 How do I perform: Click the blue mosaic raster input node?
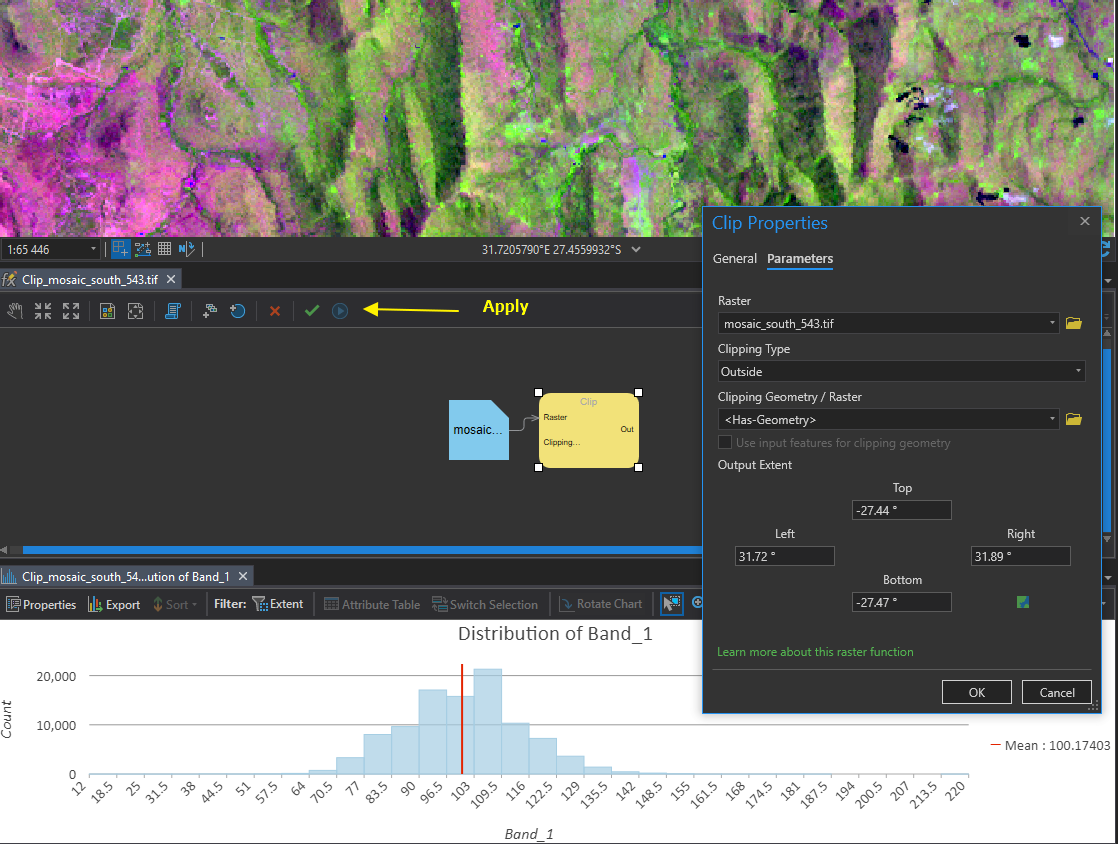(x=478, y=430)
